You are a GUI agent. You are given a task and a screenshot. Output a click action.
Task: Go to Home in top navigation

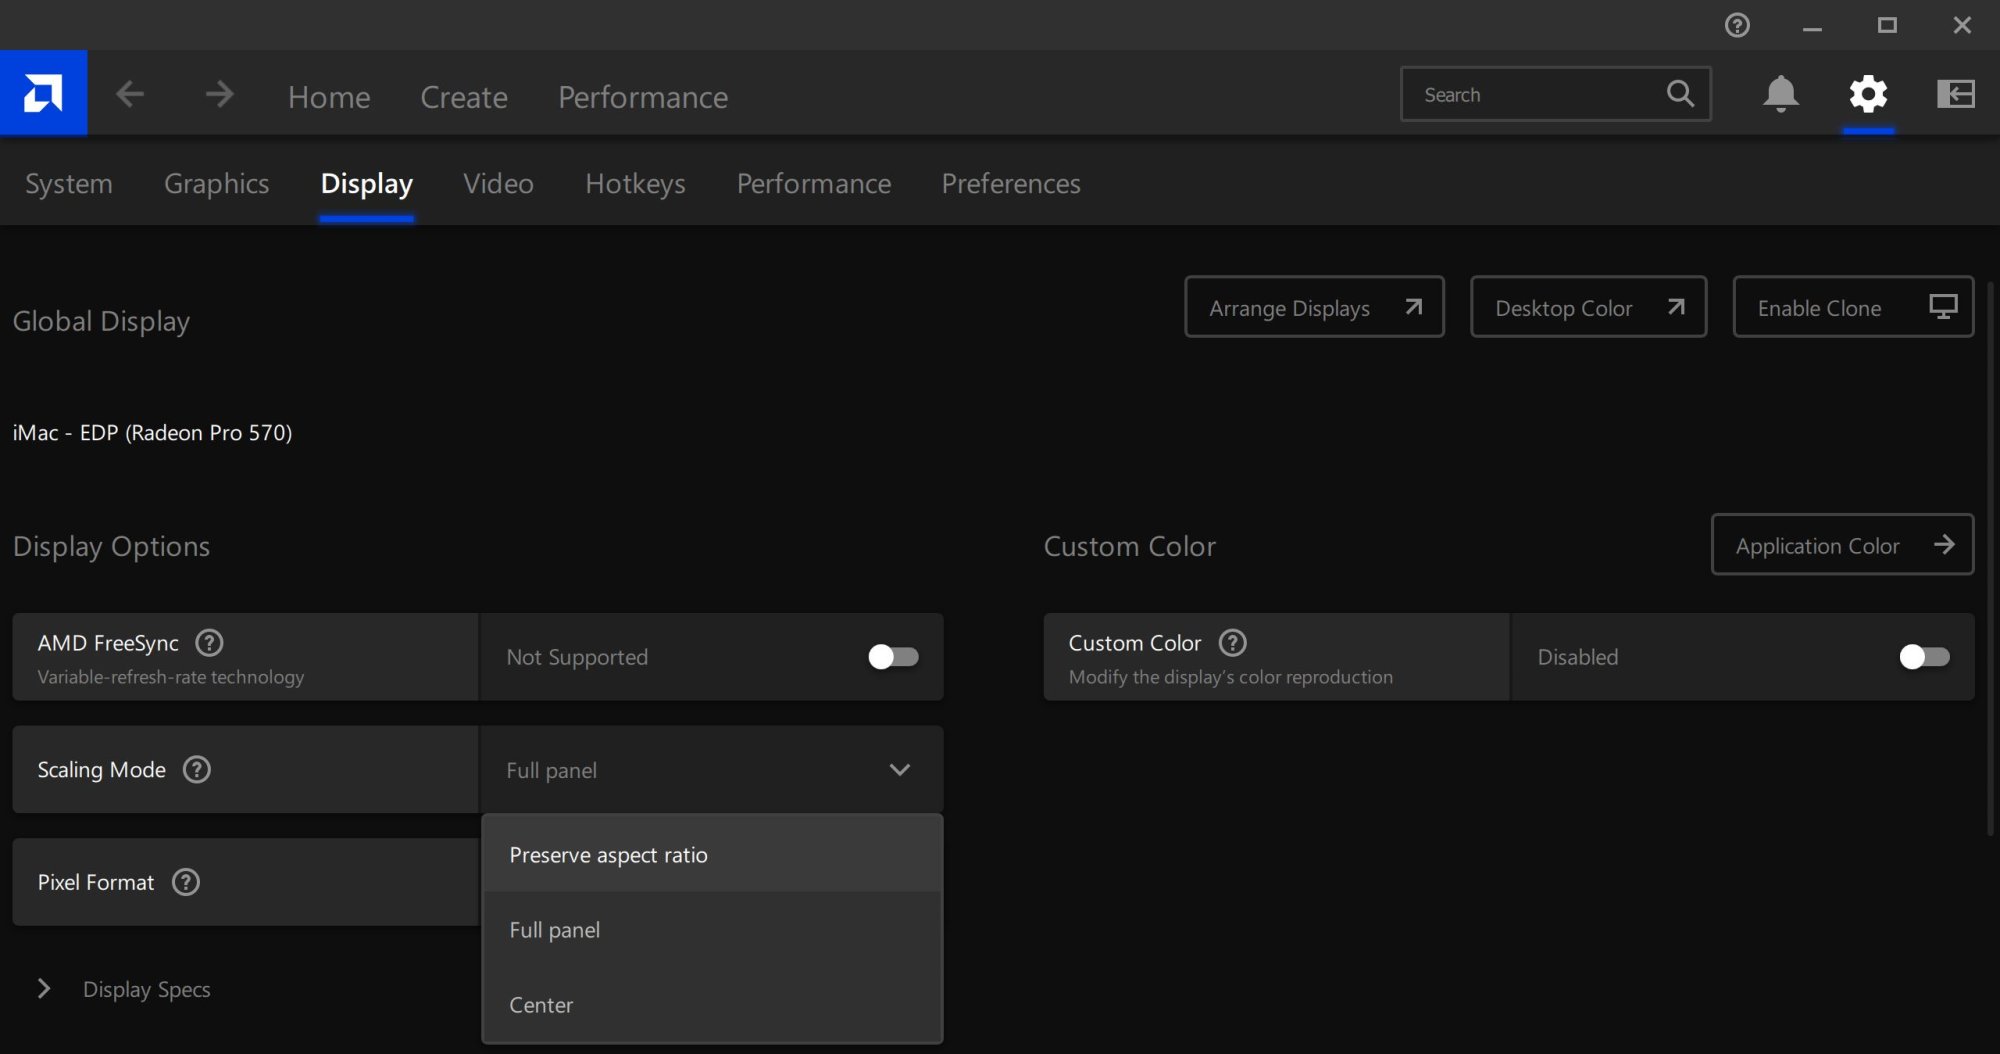[329, 97]
